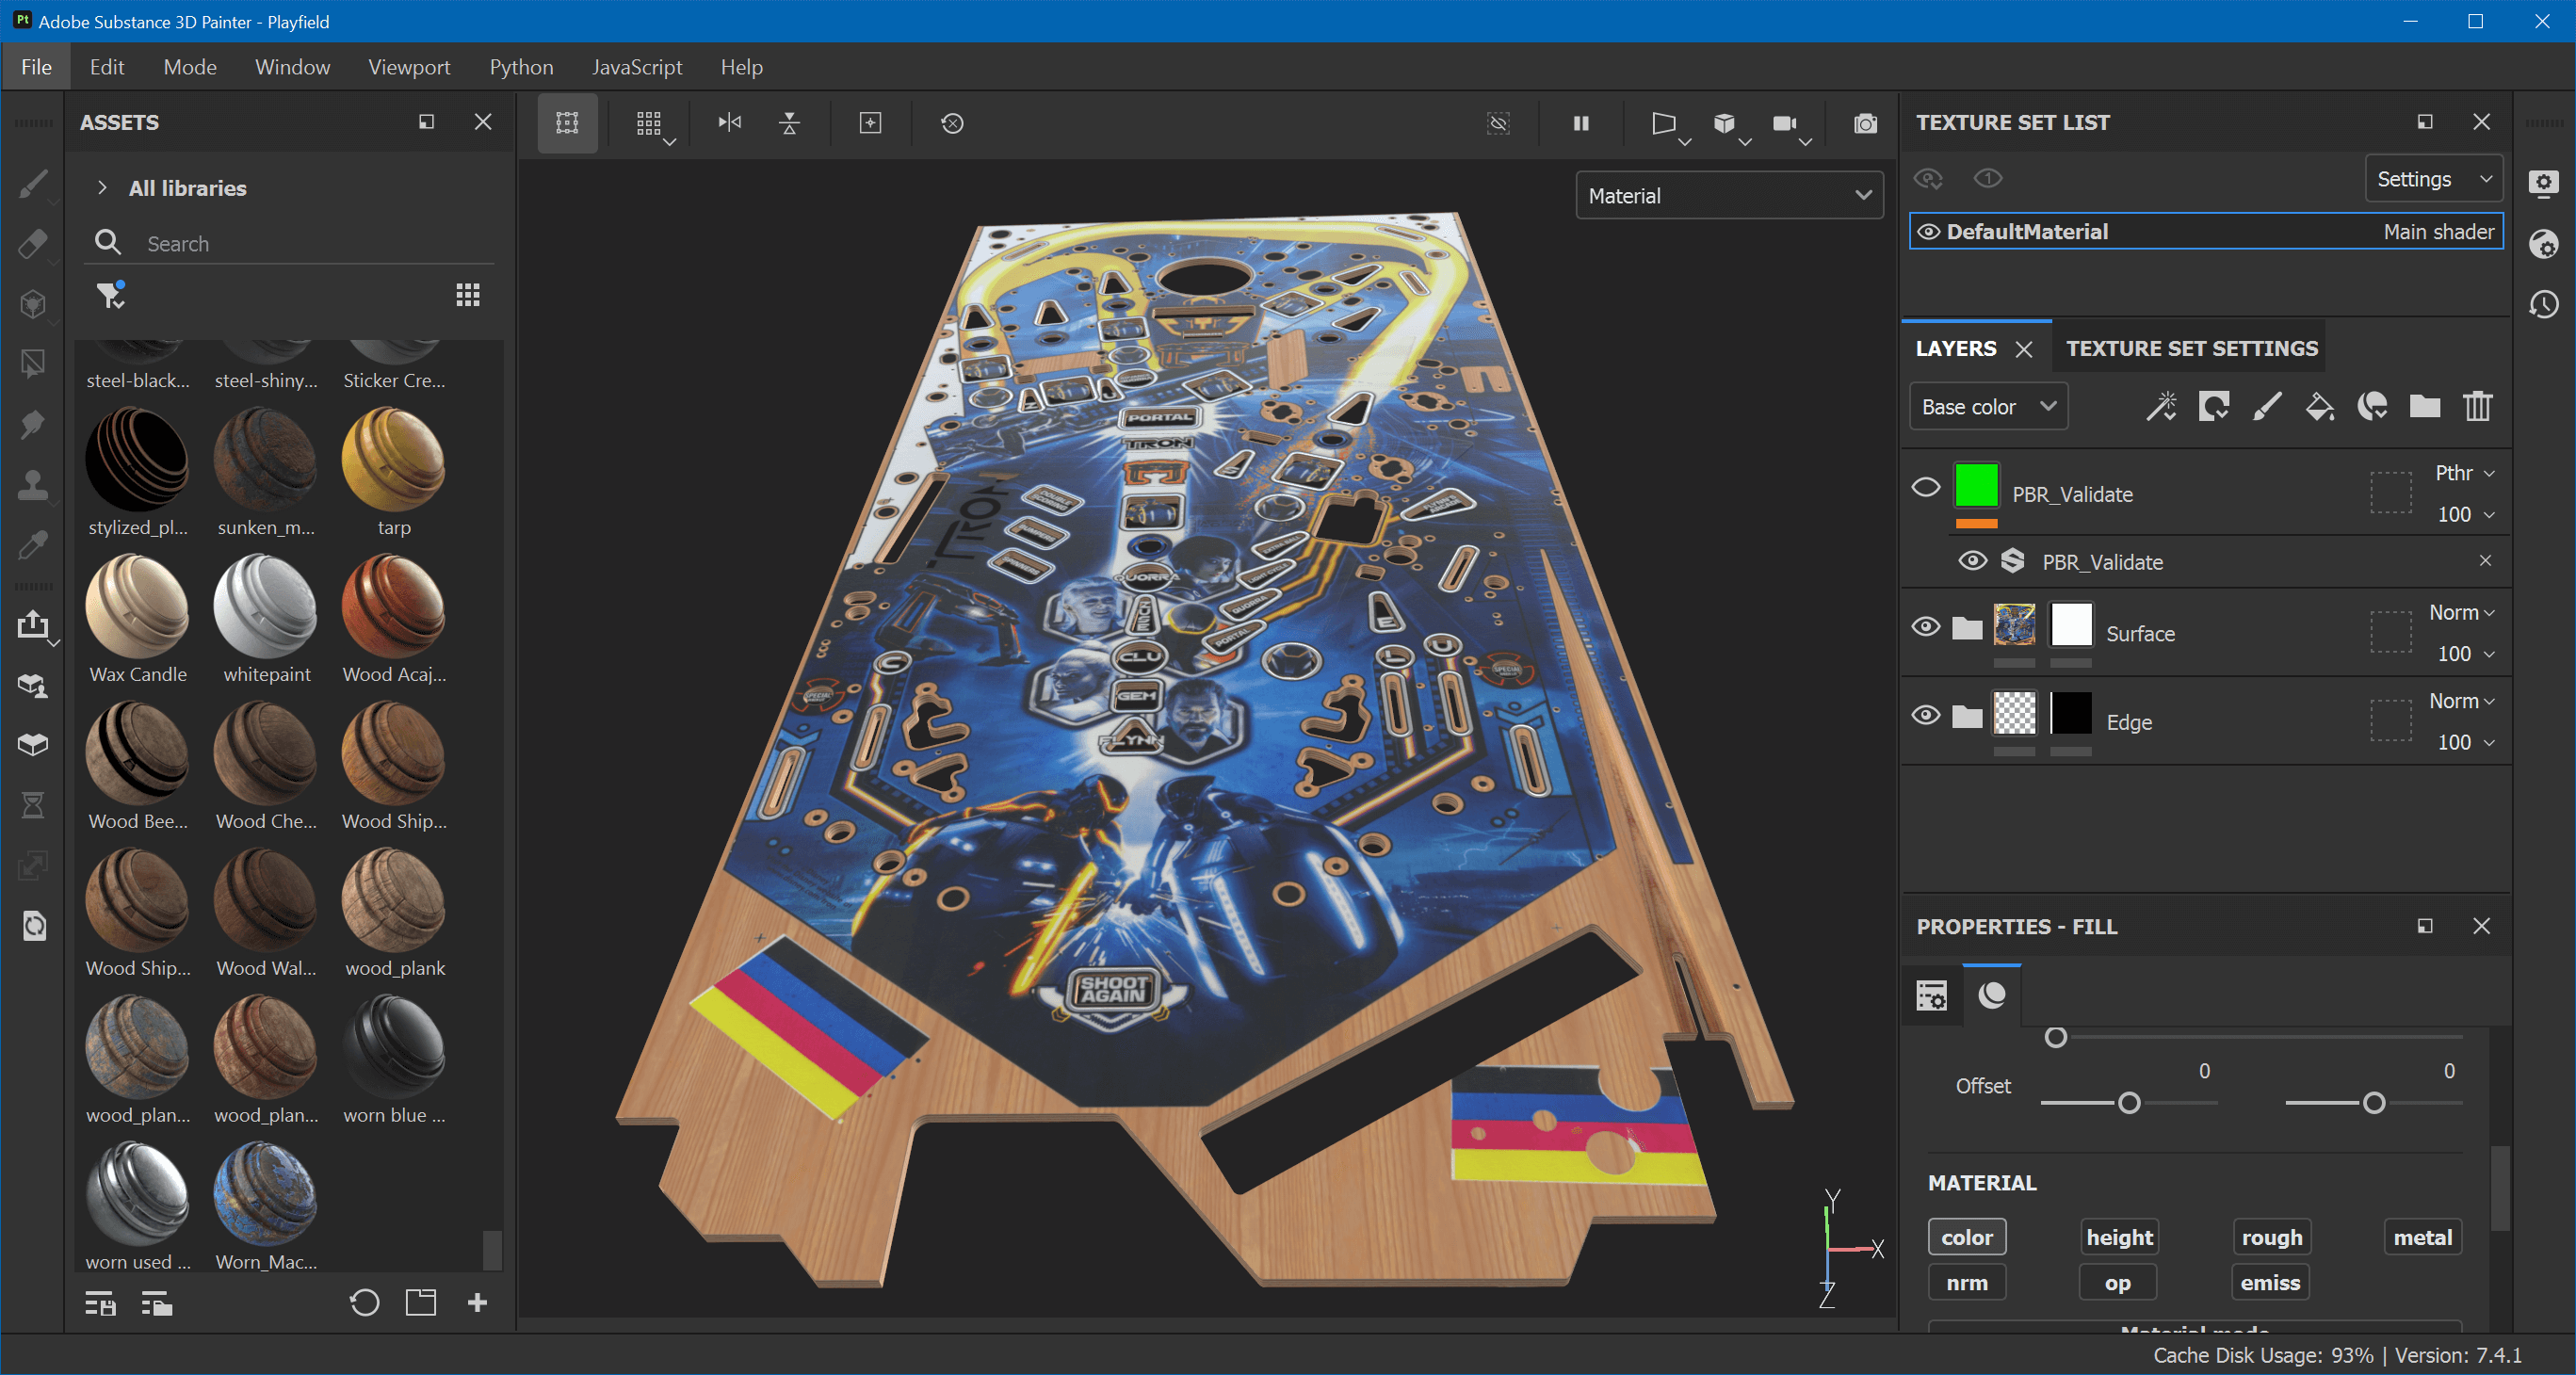The height and width of the screenshot is (1375, 2576).
Task: Reset the camera rotation icon
Action: [x=952, y=123]
